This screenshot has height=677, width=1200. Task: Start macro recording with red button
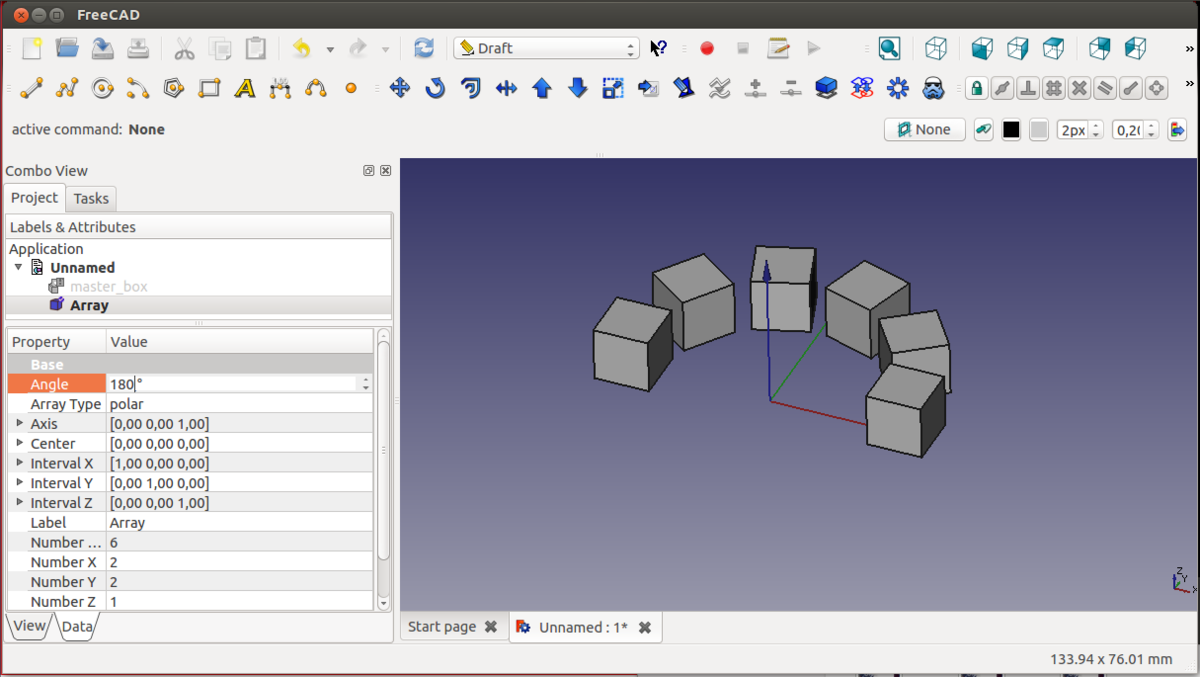pyautogui.click(x=707, y=48)
